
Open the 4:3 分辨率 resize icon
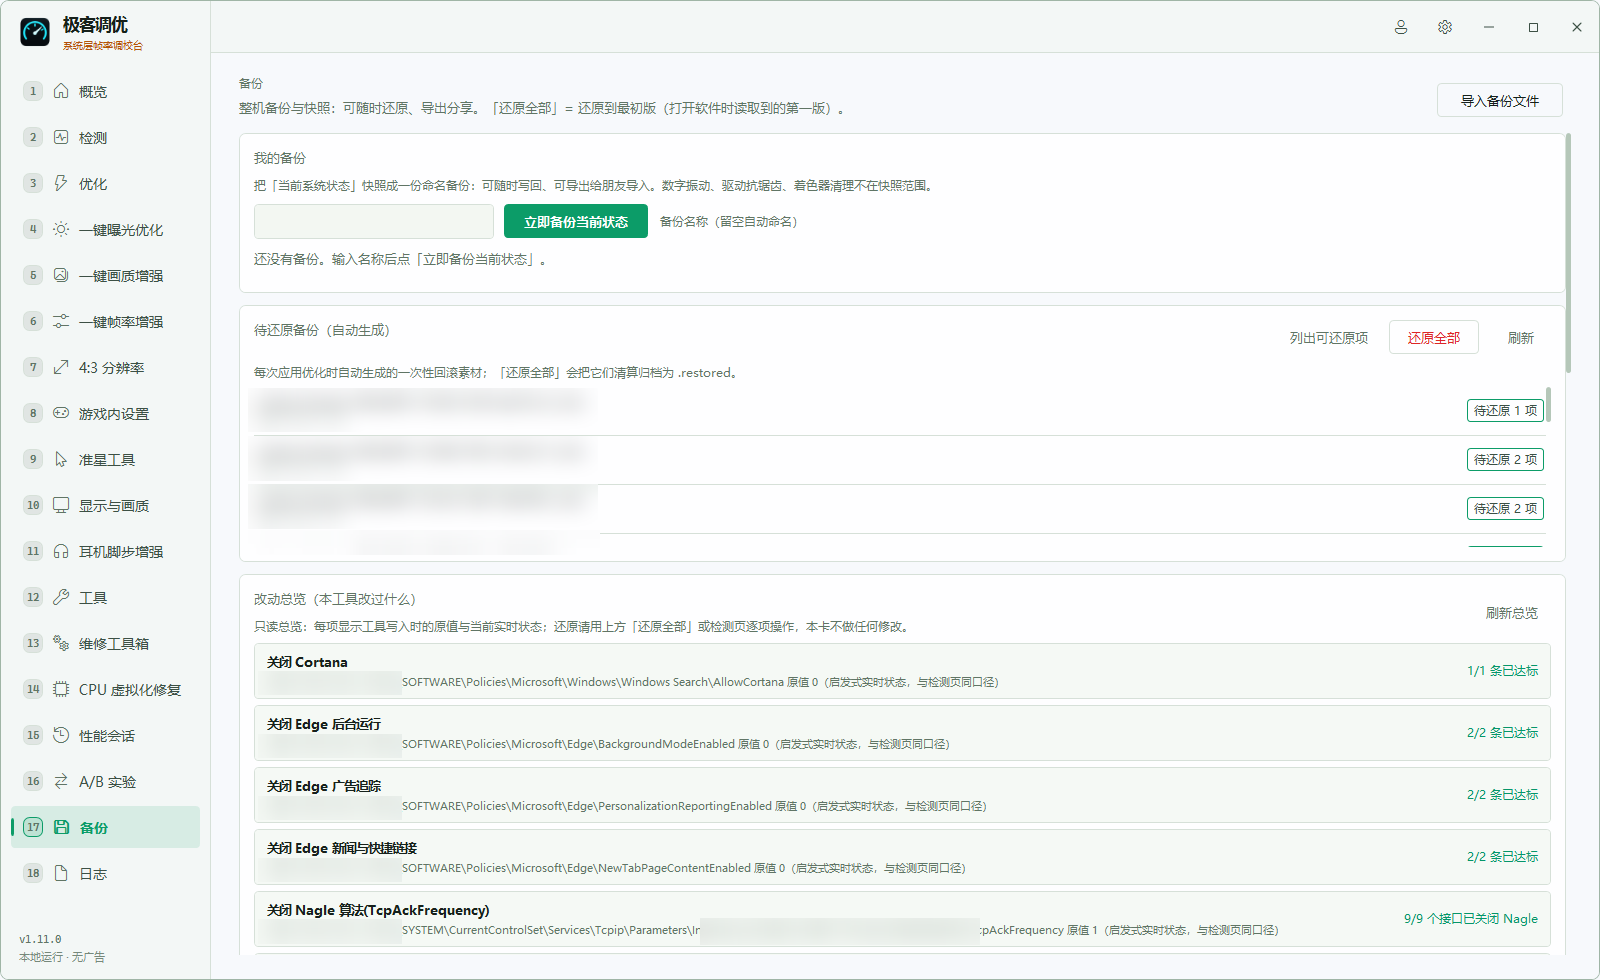pos(61,367)
